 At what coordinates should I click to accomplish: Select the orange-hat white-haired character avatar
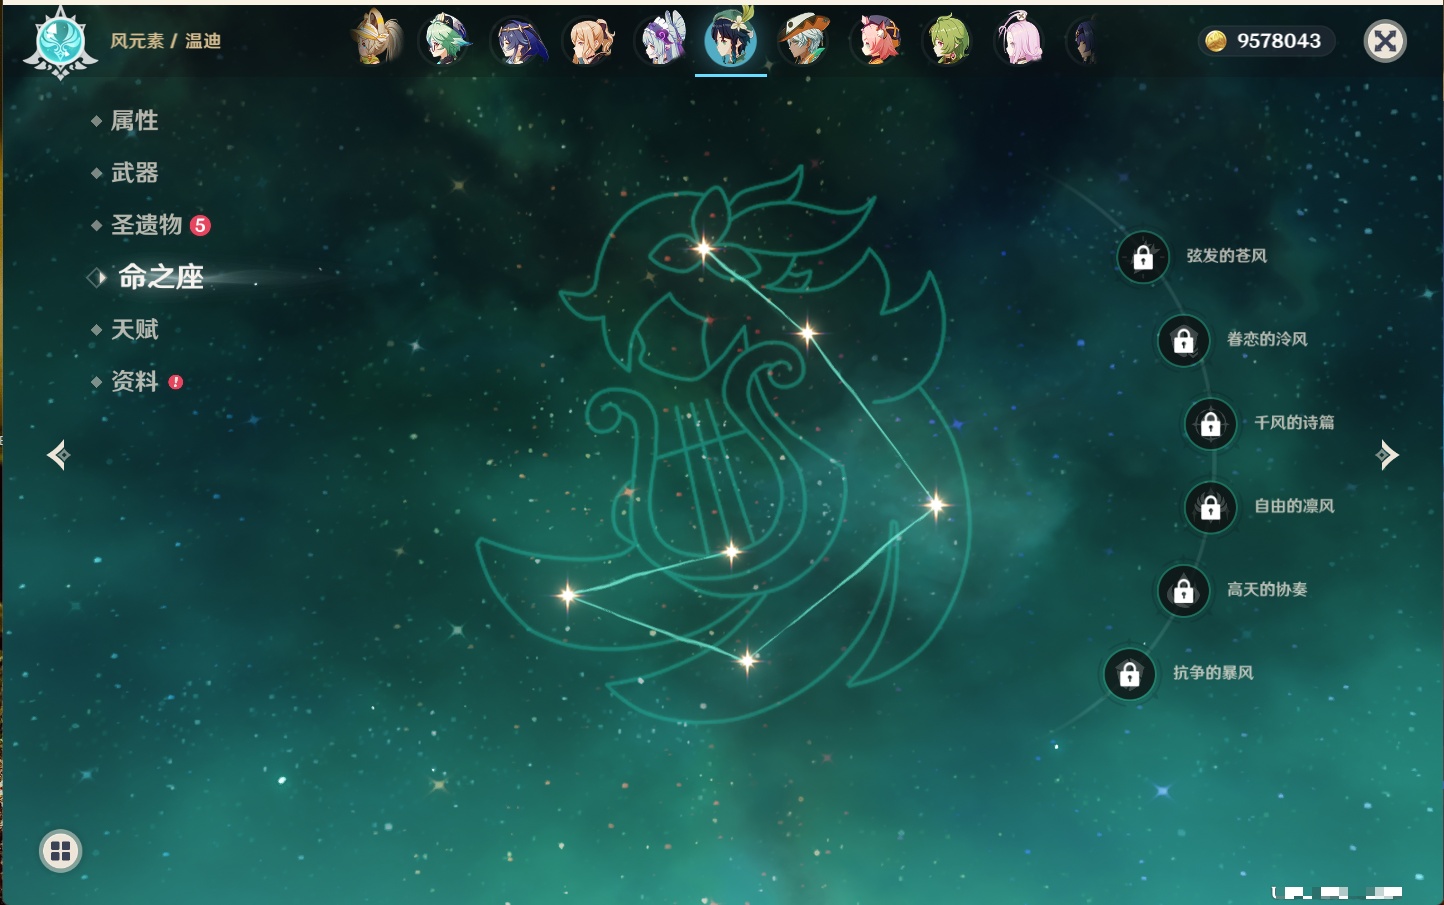tap(804, 41)
